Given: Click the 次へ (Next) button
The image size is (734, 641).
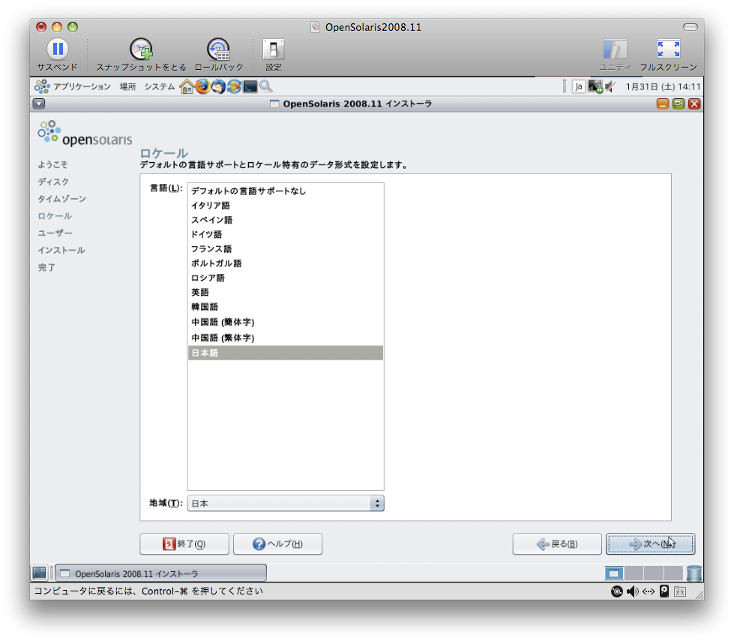Looking at the screenshot, I should click(x=650, y=544).
